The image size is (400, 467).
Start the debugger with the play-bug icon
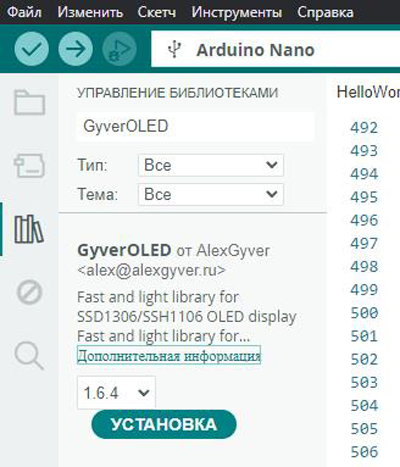click(x=119, y=49)
